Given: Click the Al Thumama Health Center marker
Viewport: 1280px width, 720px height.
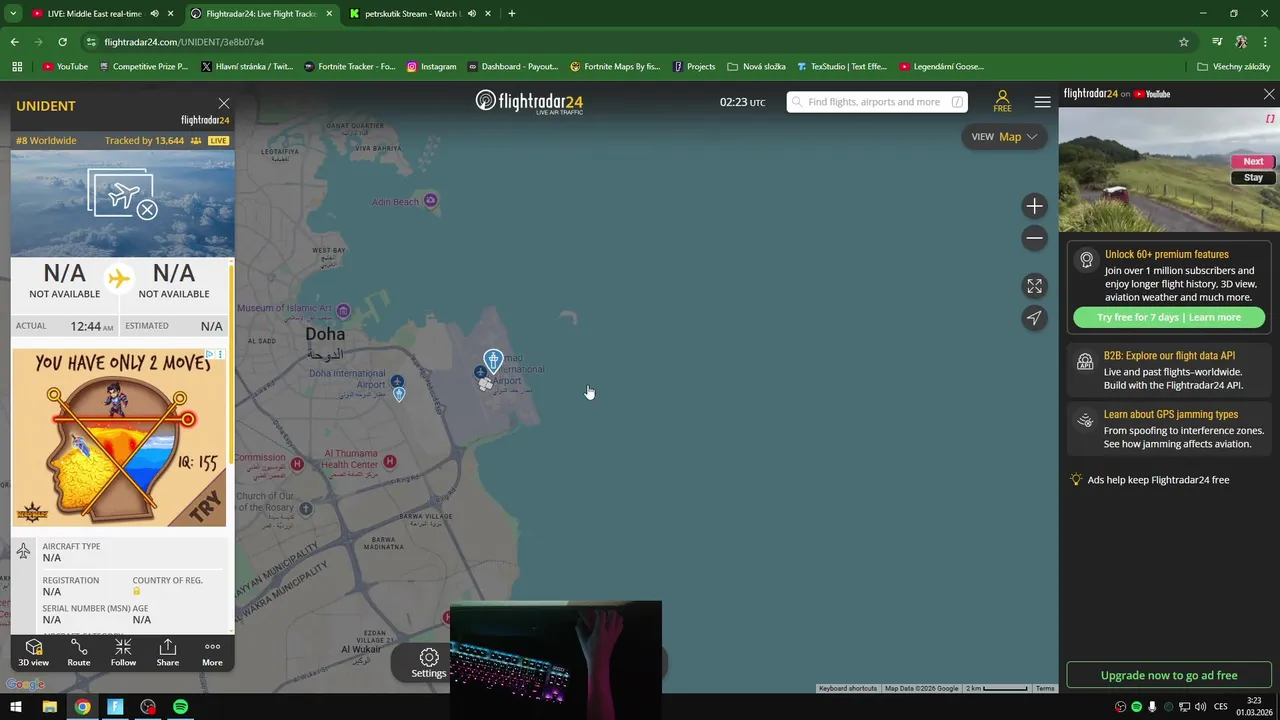Looking at the screenshot, I should pos(390,461).
